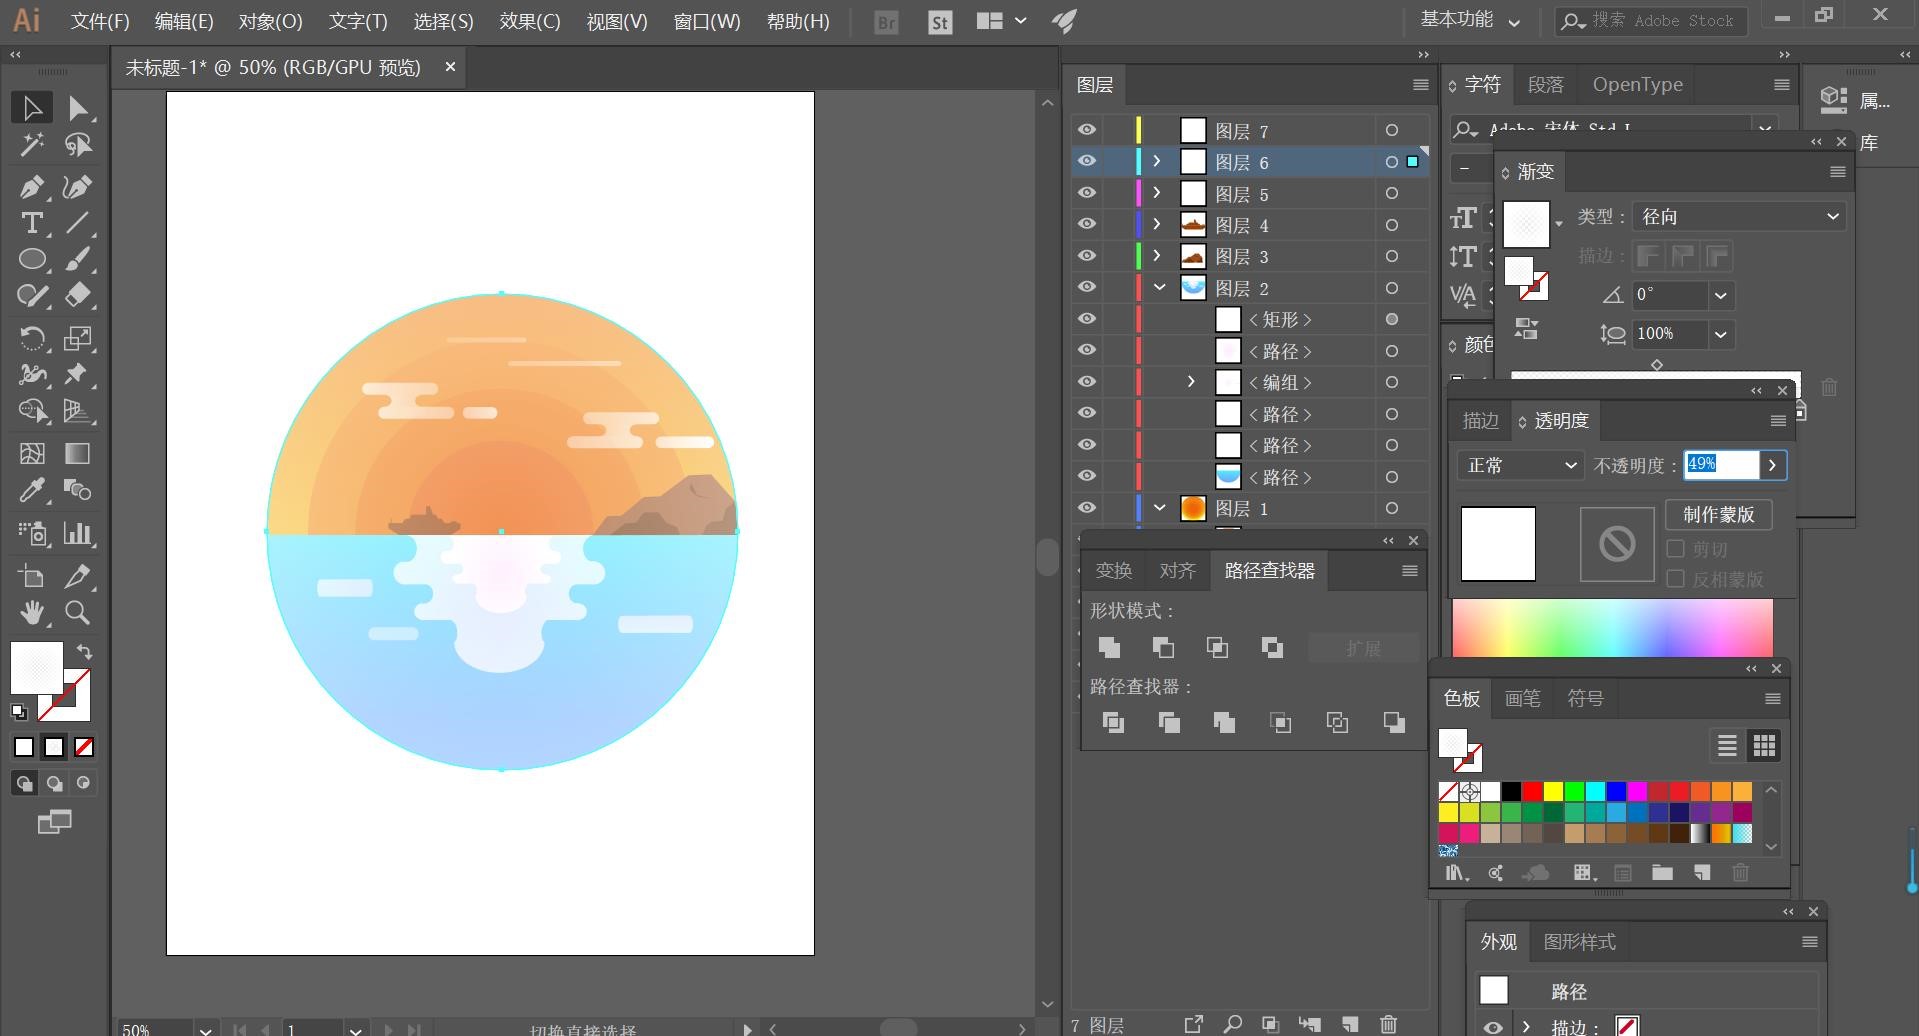Activate the Zoom tool
The image size is (1919, 1036).
[x=77, y=612]
